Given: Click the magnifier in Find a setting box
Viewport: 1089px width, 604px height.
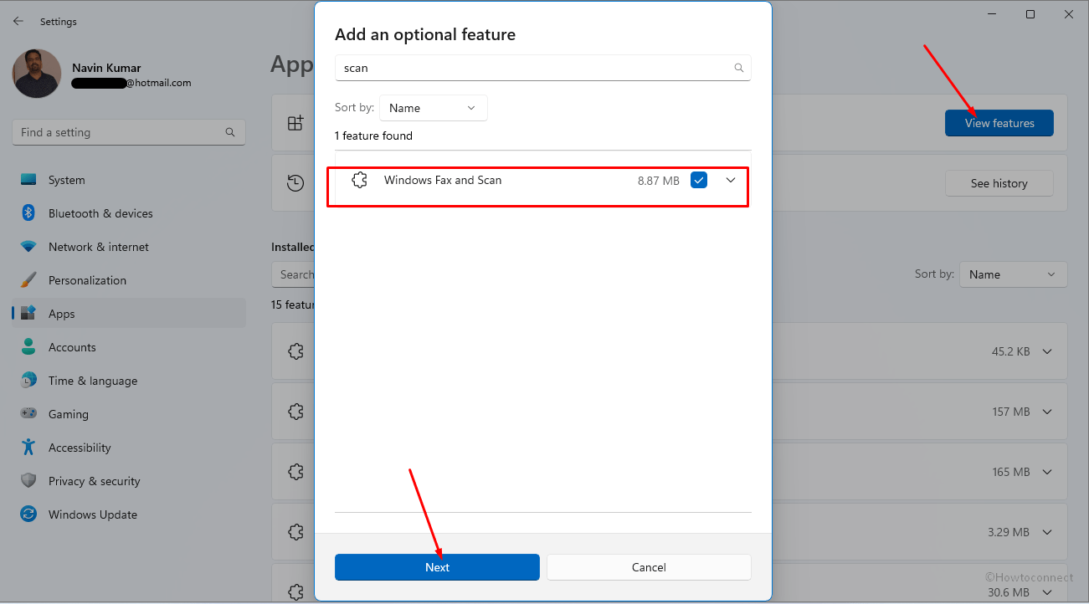Looking at the screenshot, I should click(230, 133).
